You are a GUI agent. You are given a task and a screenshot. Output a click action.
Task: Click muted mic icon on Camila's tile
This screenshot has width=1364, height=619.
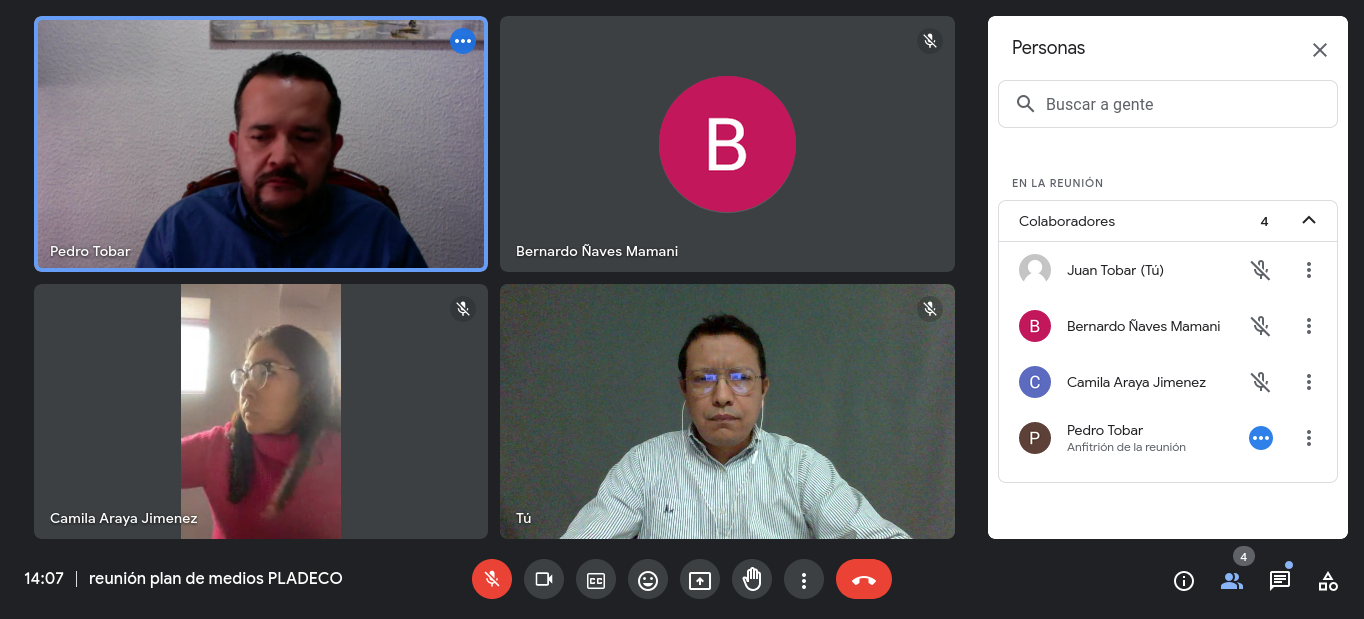pyautogui.click(x=463, y=309)
